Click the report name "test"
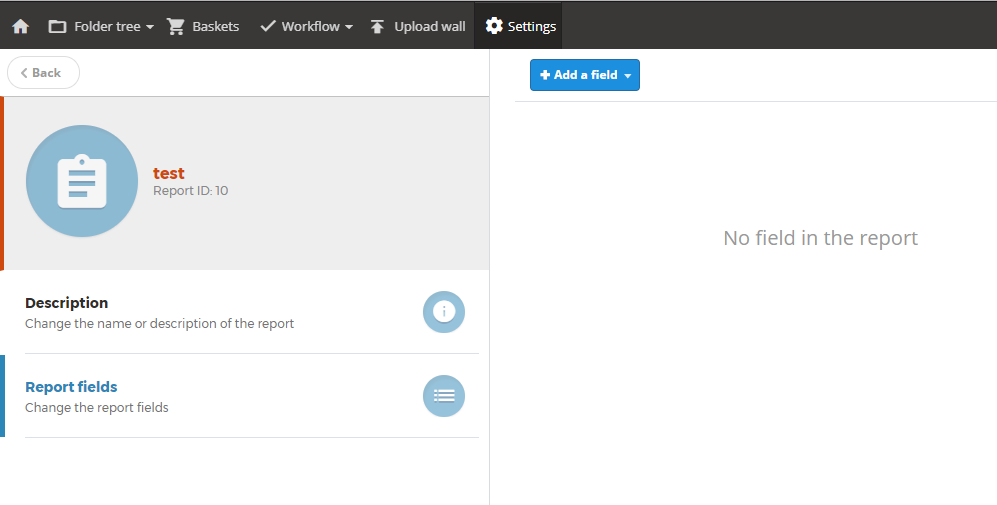 [168, 173]
